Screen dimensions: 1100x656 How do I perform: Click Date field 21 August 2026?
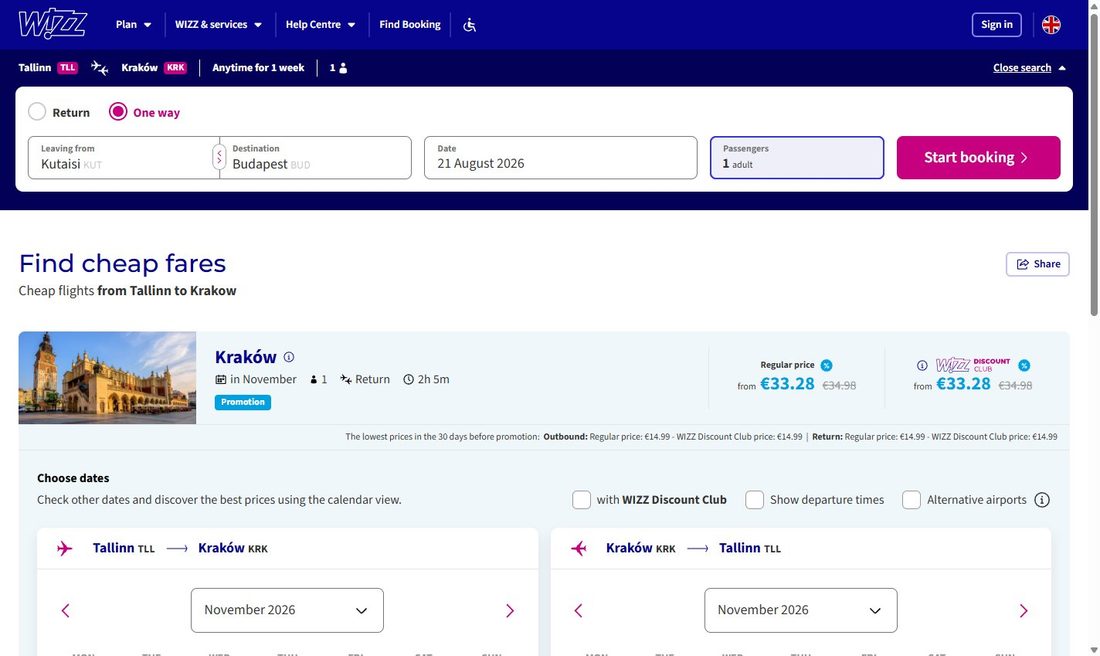coord(561,157)
